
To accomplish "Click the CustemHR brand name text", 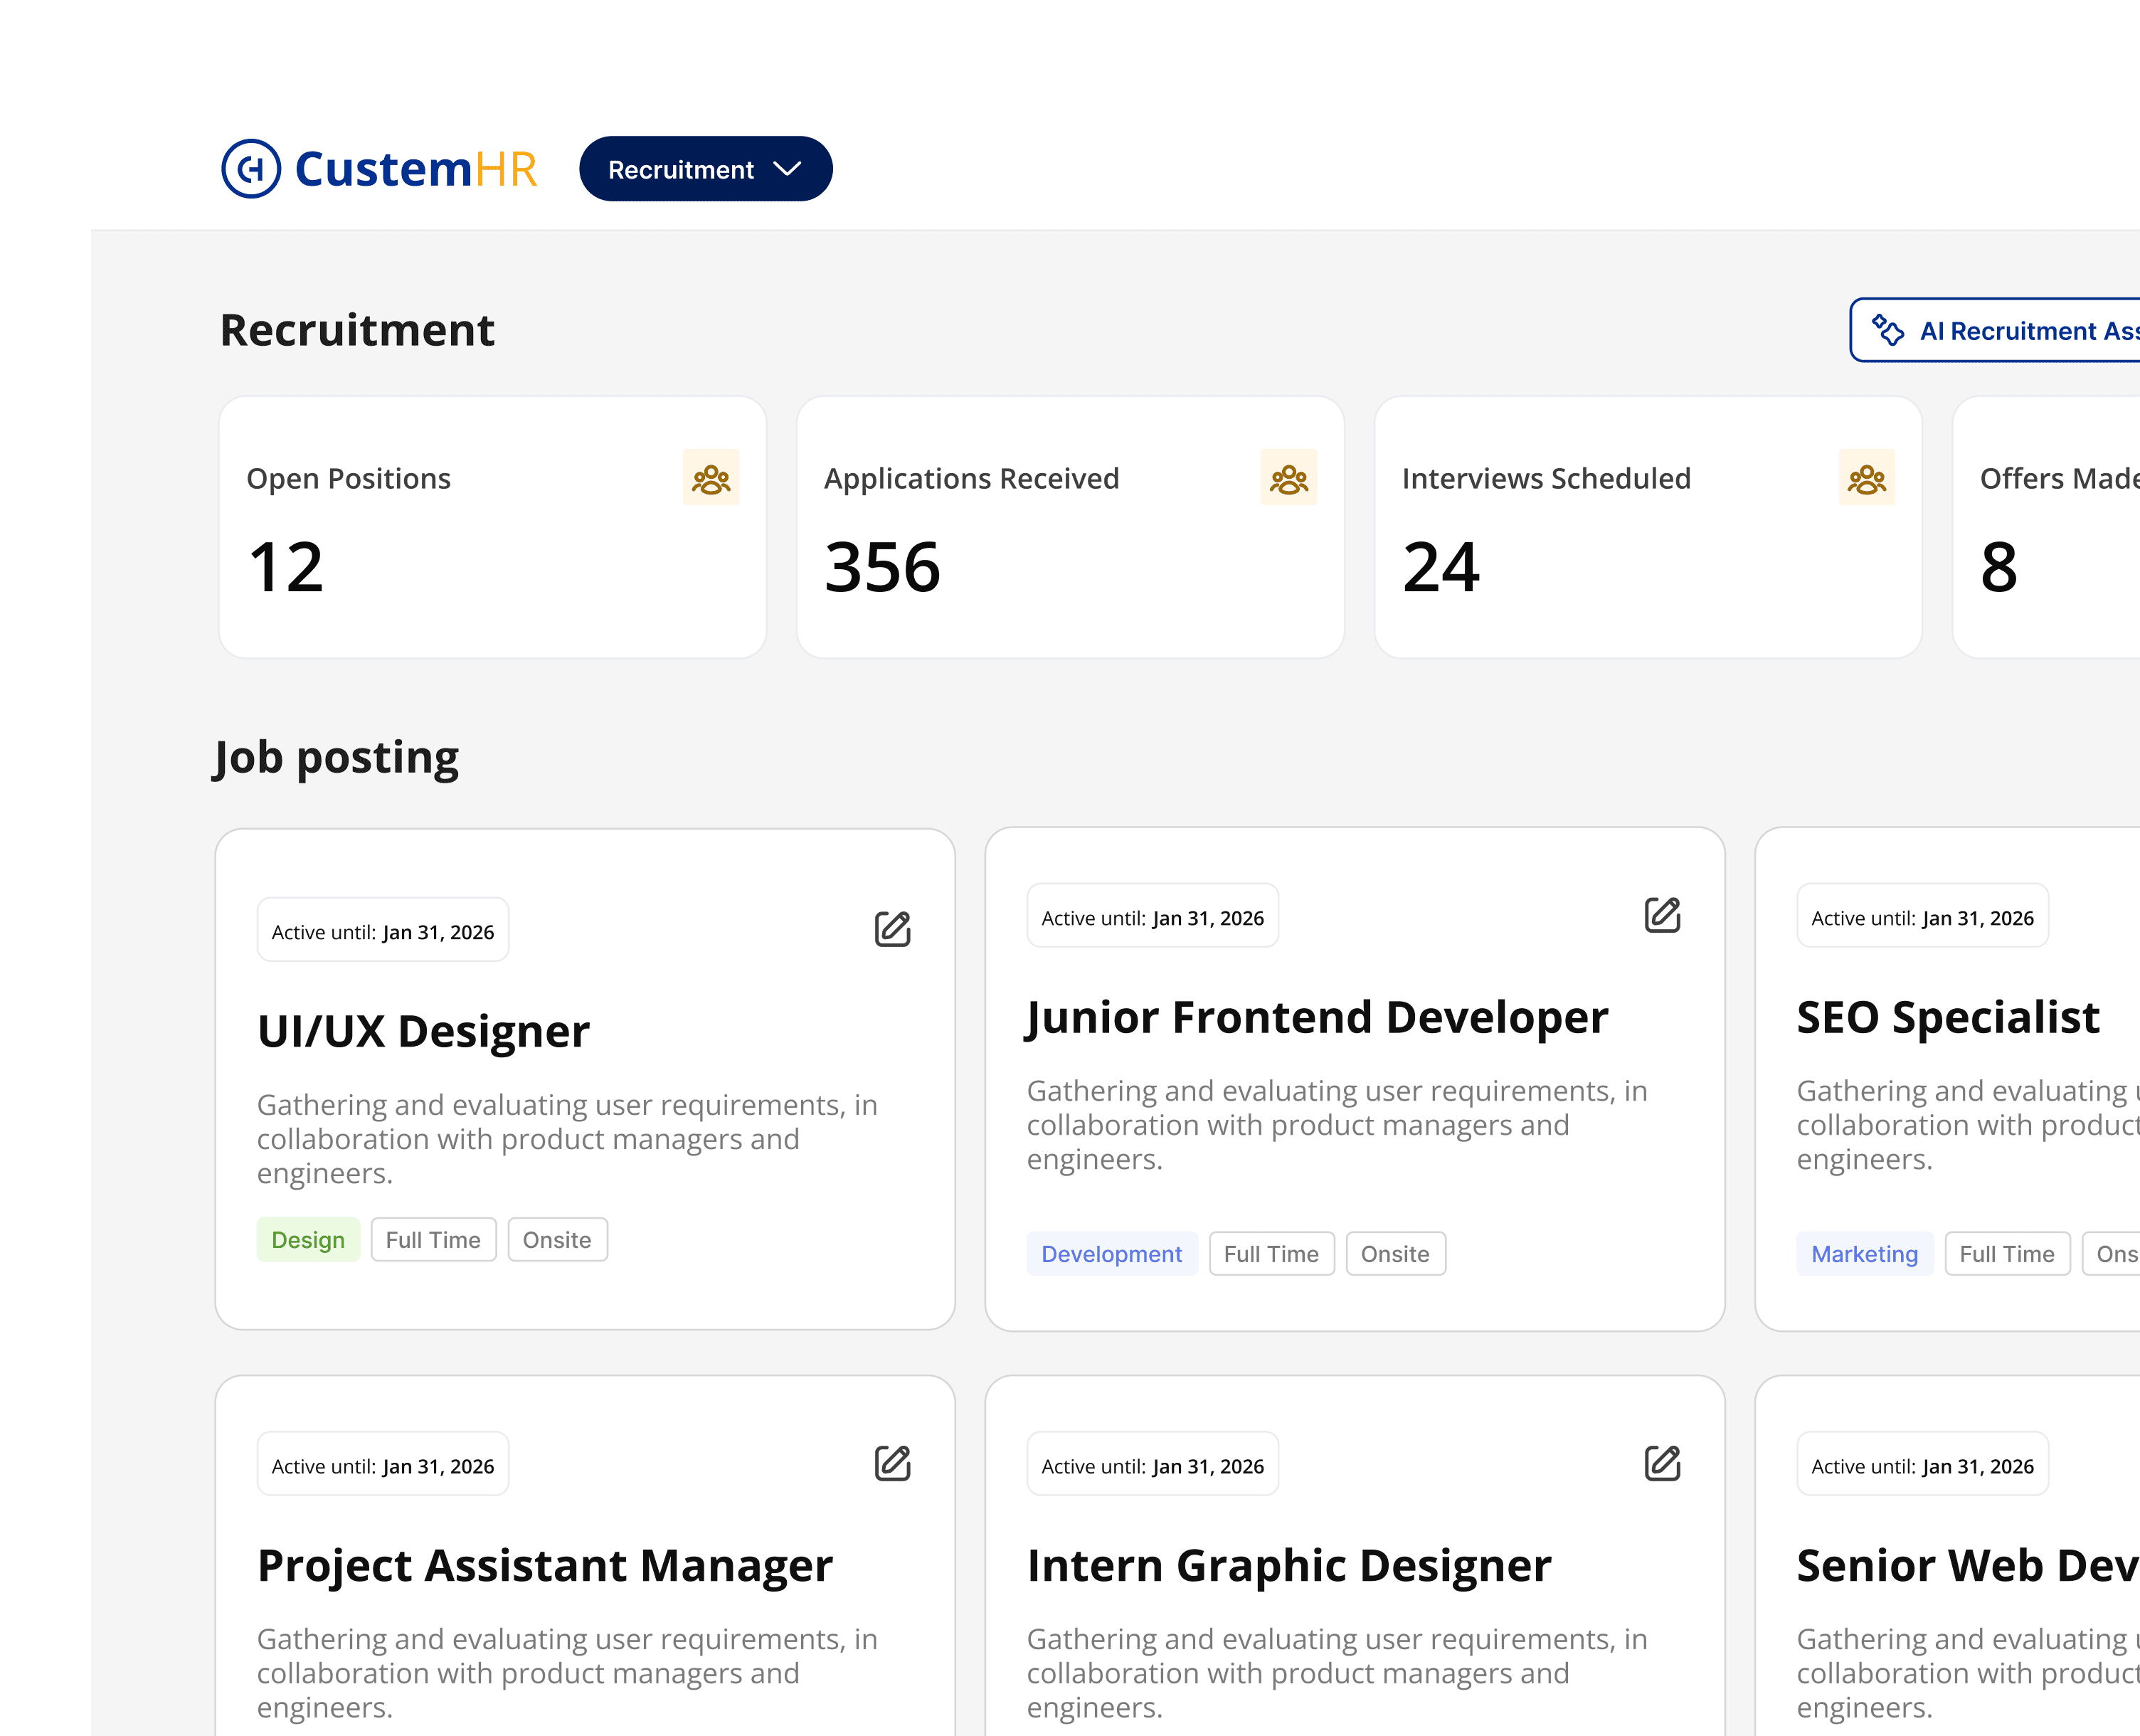I will point(416,169).
